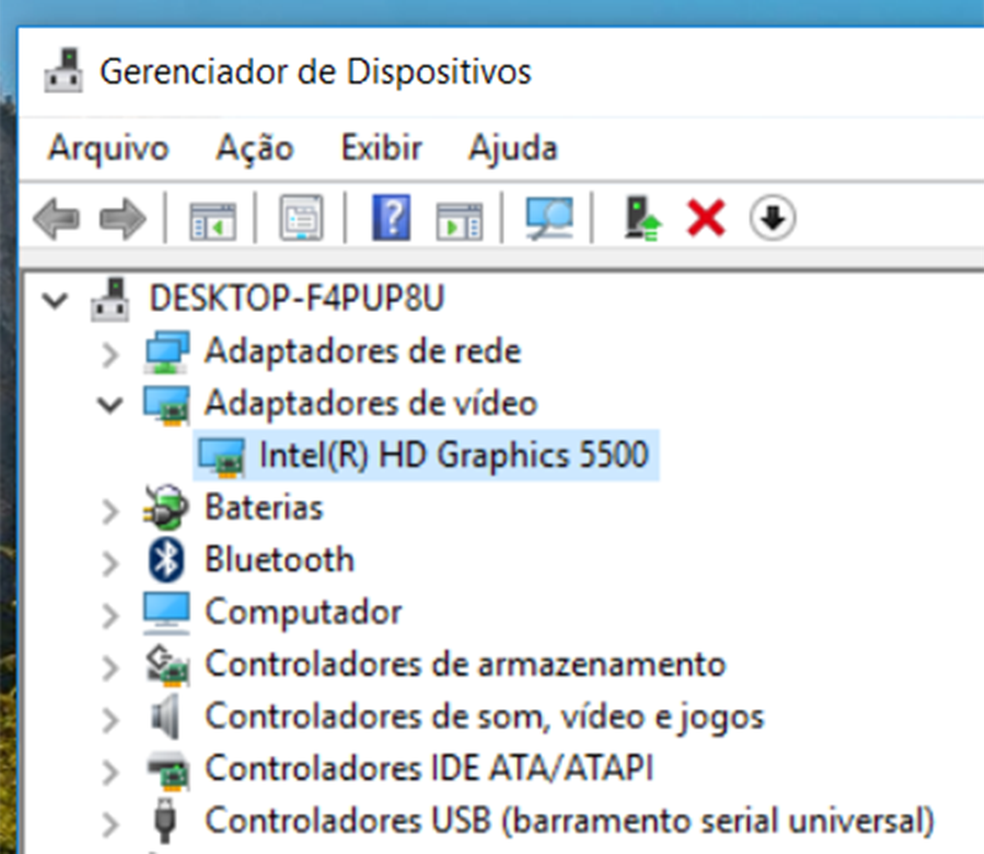
Task: Select Intel(R) HD Graphics 5500 device
Action: point(454,455)
